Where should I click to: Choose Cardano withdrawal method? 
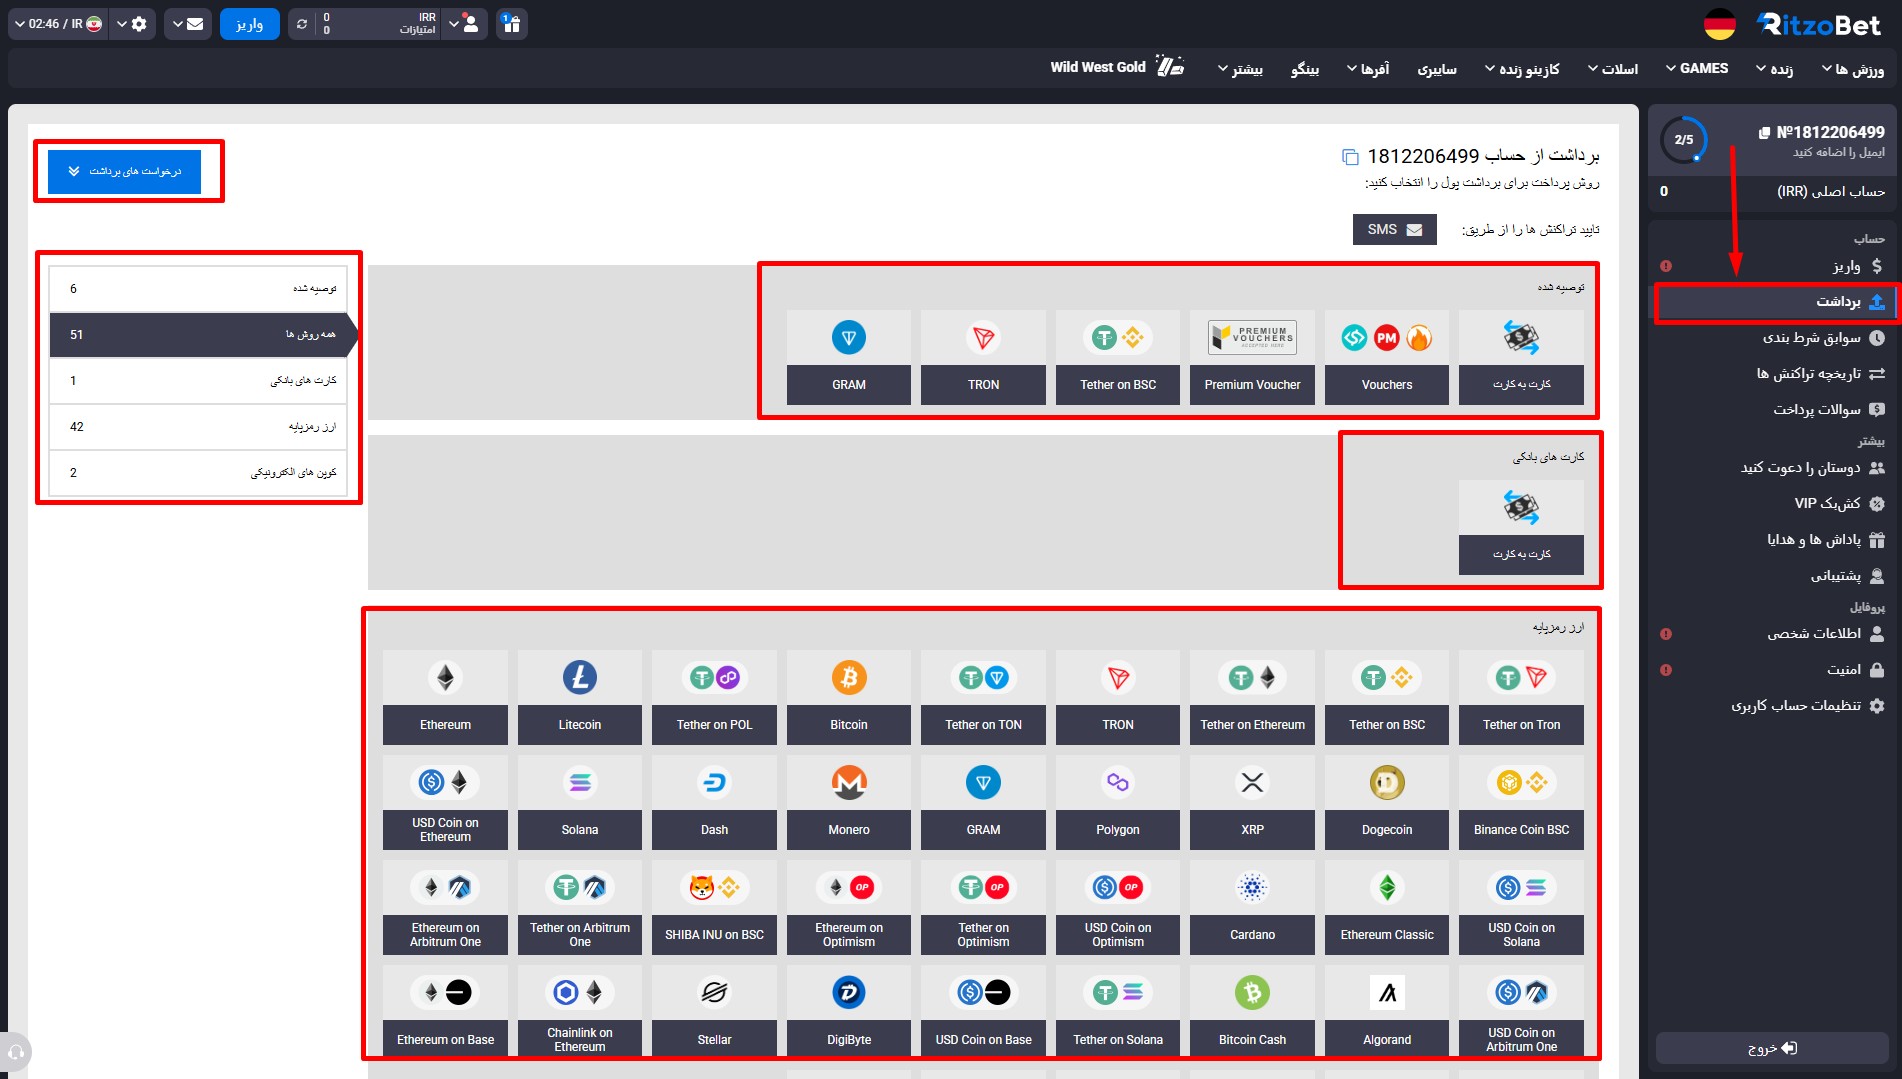[1252, 907]
